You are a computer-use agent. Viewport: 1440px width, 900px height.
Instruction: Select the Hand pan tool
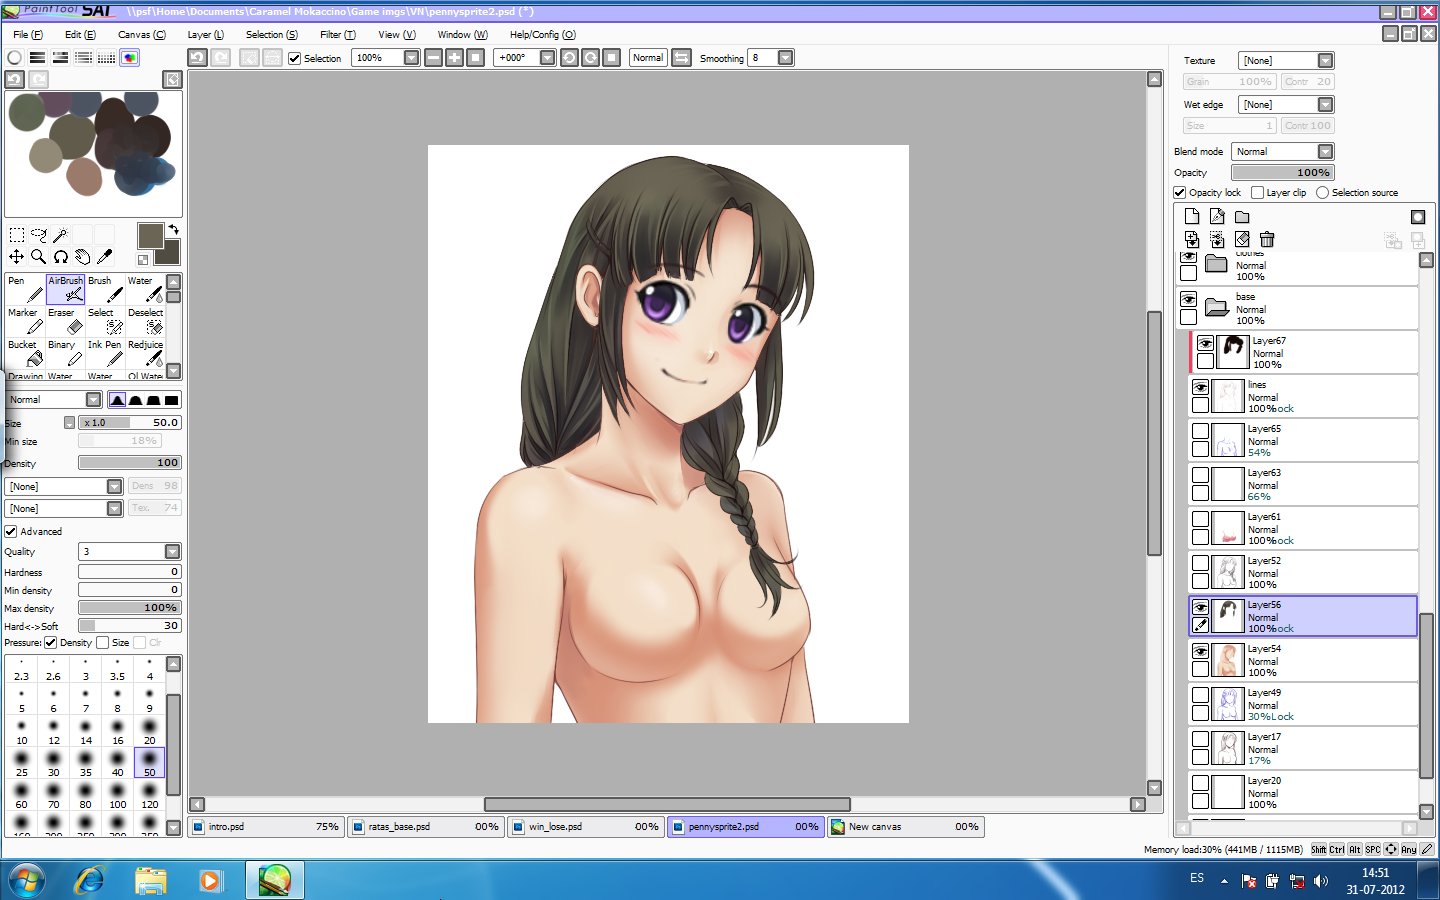coord(82,257)
